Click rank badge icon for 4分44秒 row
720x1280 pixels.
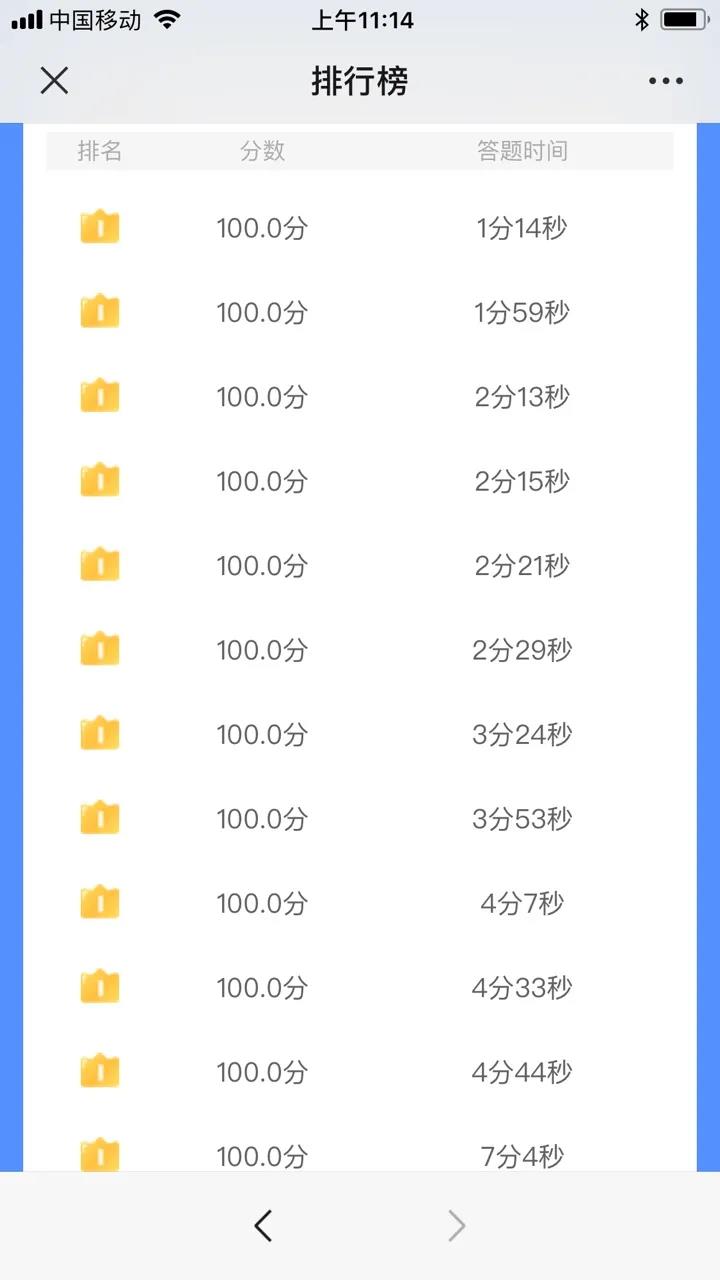coord(100,1071)
